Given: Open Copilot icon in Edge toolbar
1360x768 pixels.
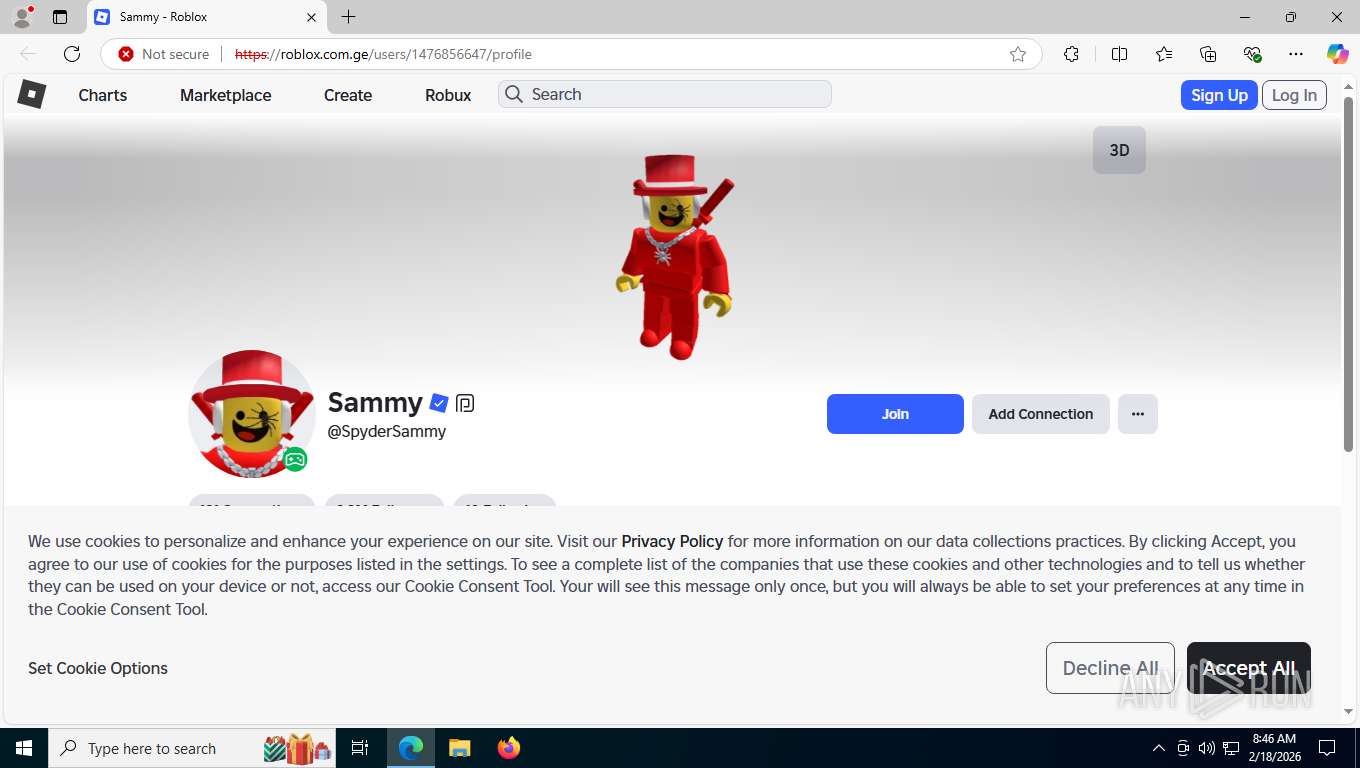Looking at the screenshot, I should pyautogui.click(x=1337, y=54).
